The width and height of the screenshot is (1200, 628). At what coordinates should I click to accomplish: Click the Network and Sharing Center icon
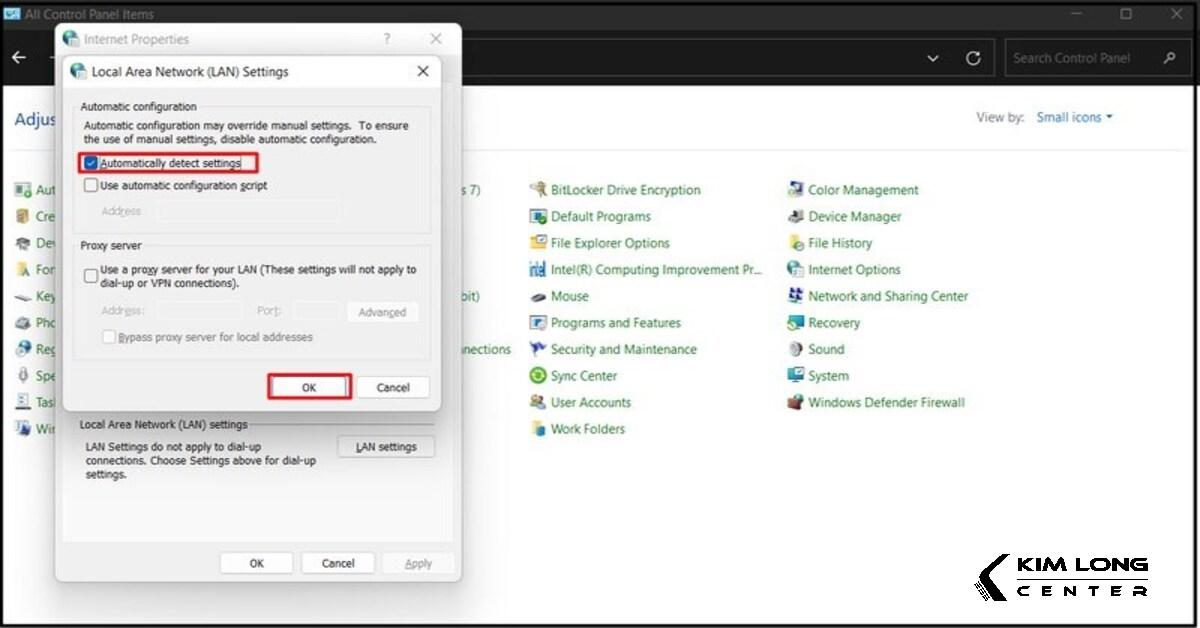click(x=796, y=296)
